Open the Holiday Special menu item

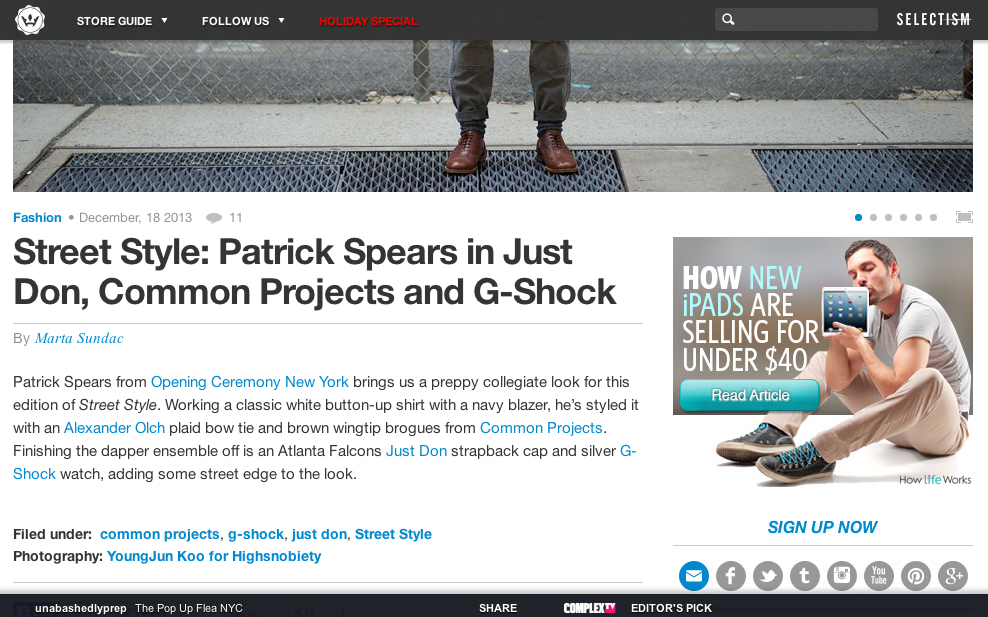pos(368,21)
